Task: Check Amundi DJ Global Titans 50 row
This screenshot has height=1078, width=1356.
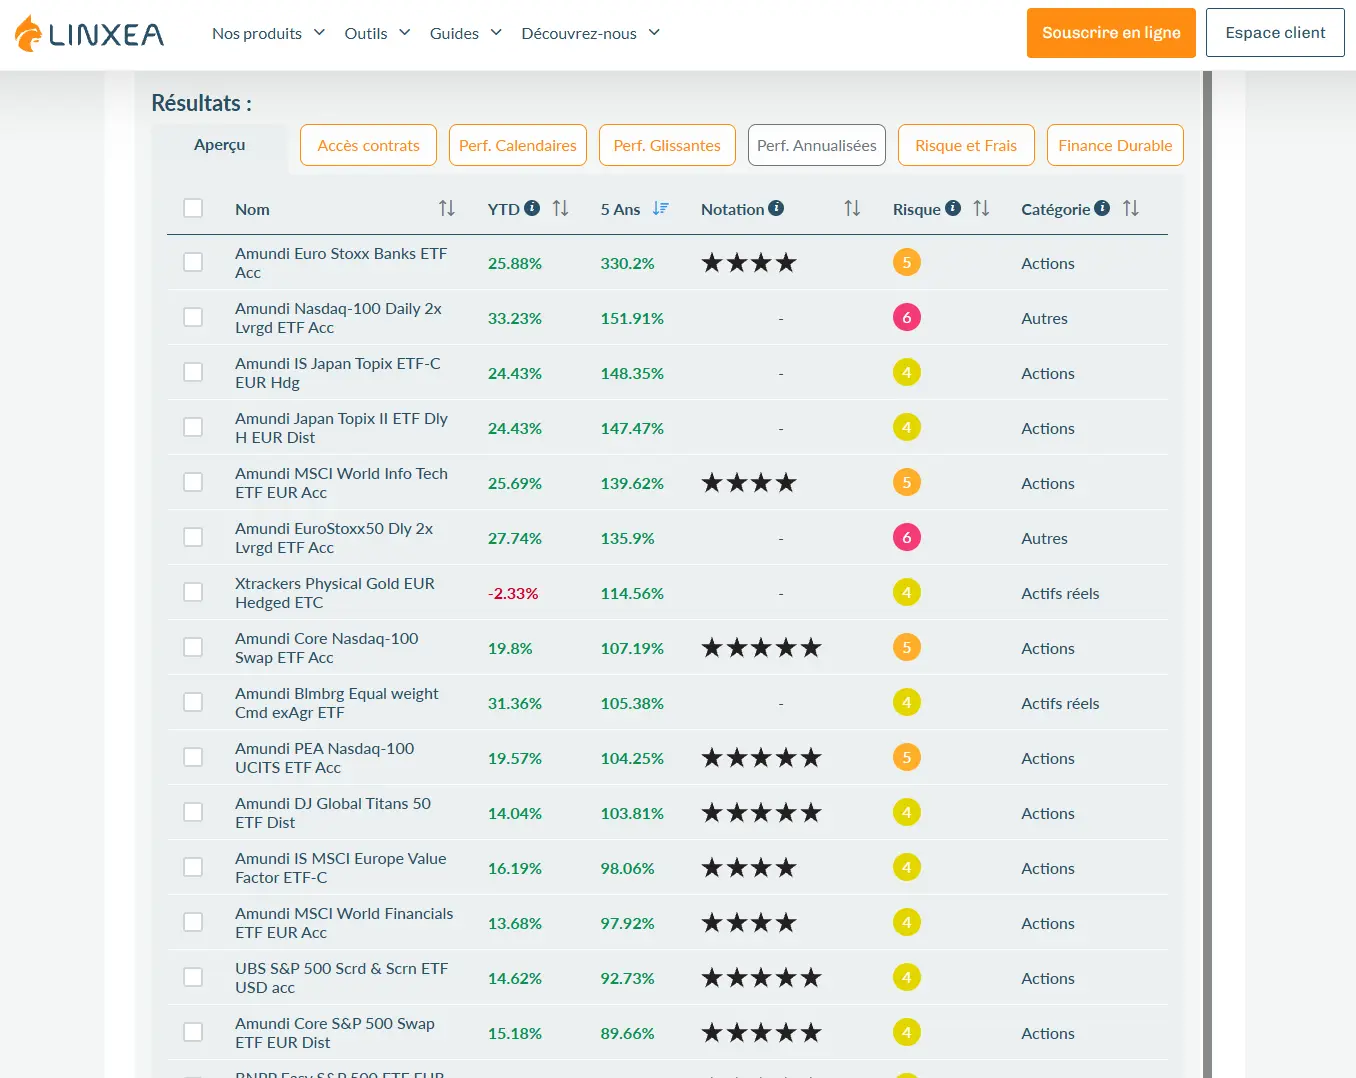Action: pos(193,812)
